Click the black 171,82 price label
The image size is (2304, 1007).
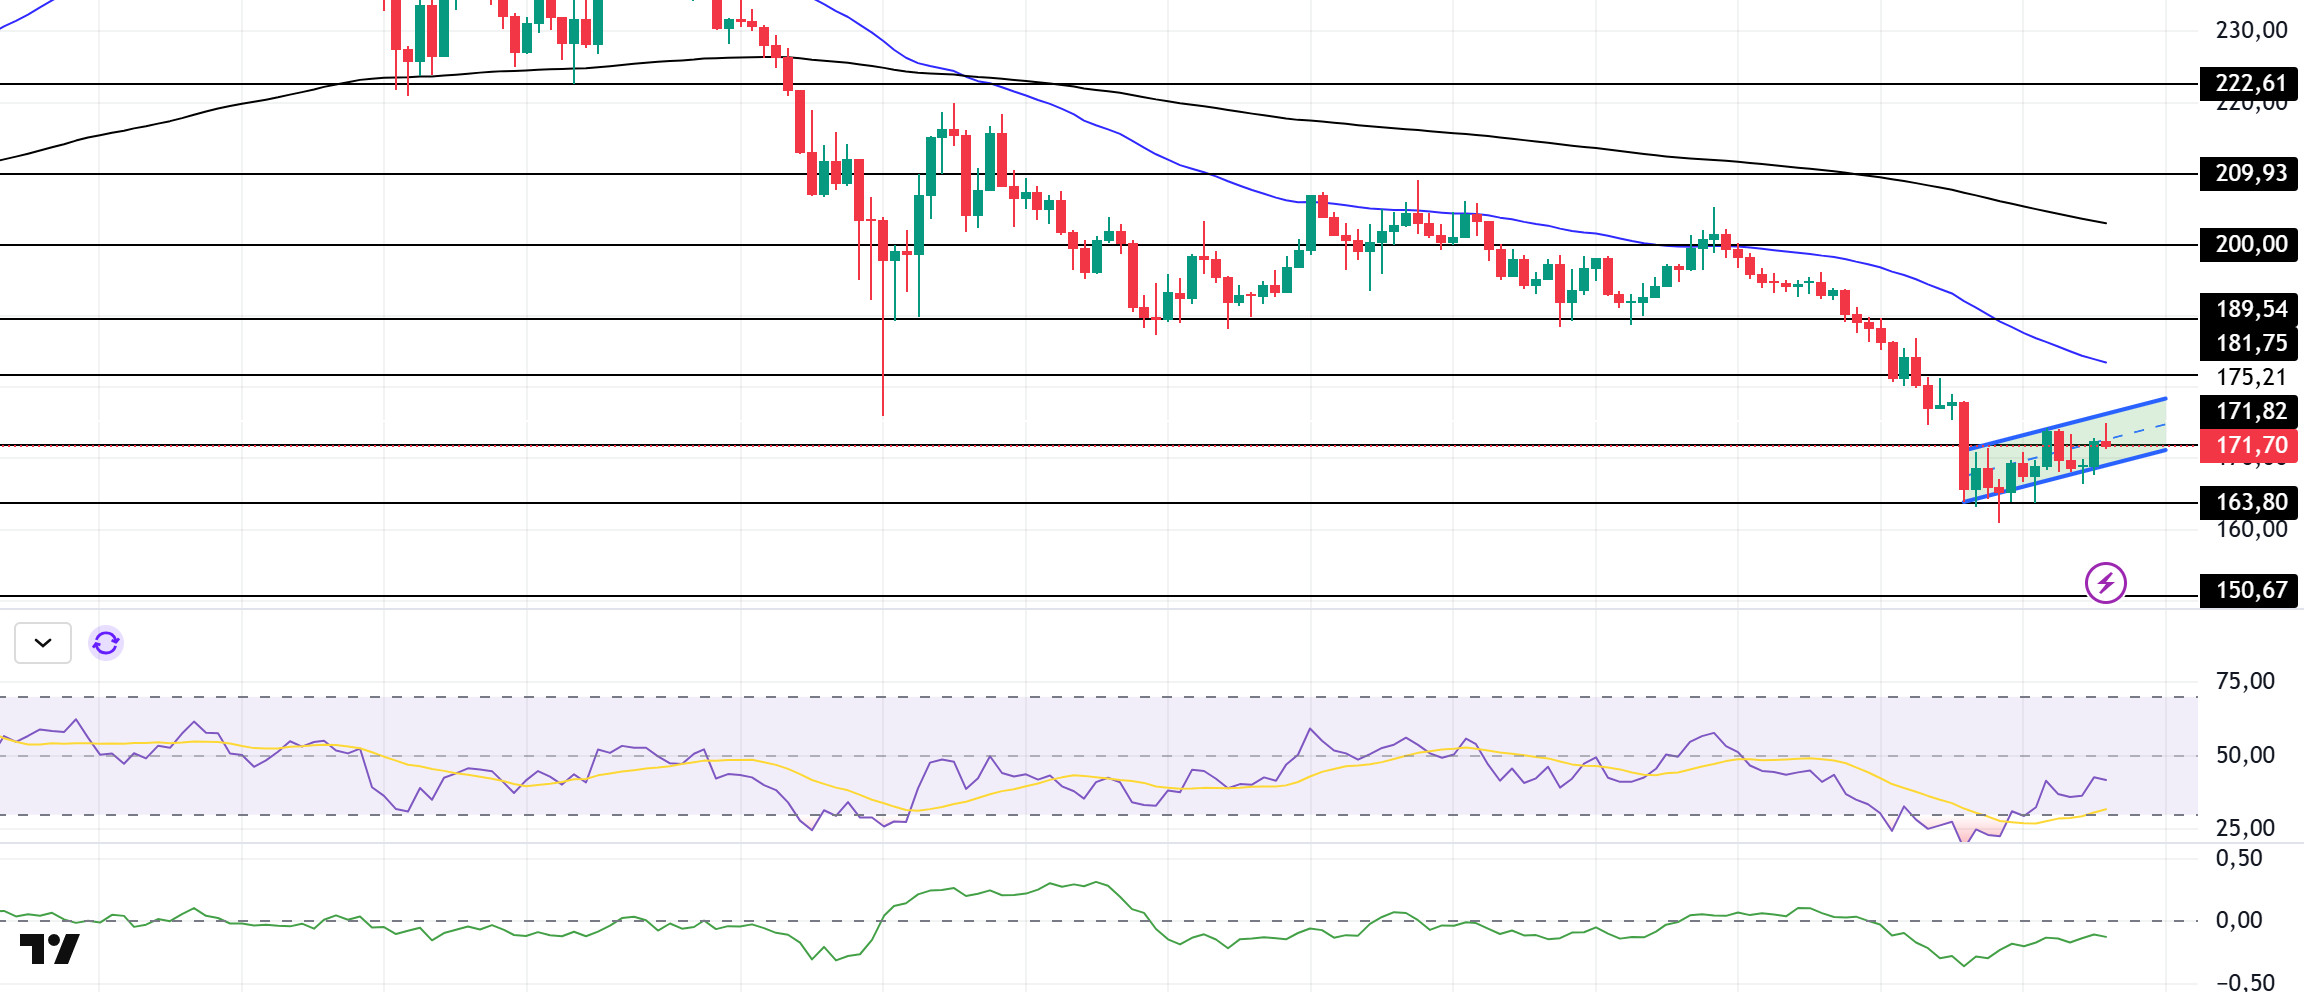coord(2249,411)
